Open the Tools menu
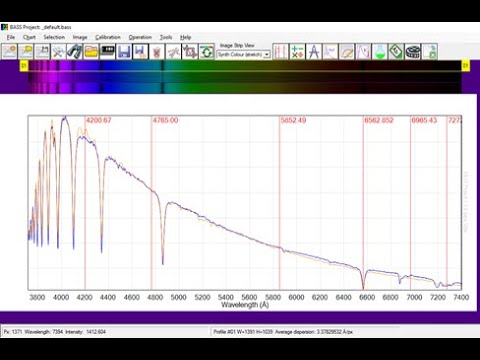This screenshot has width=480, height=360. point(166,37)
